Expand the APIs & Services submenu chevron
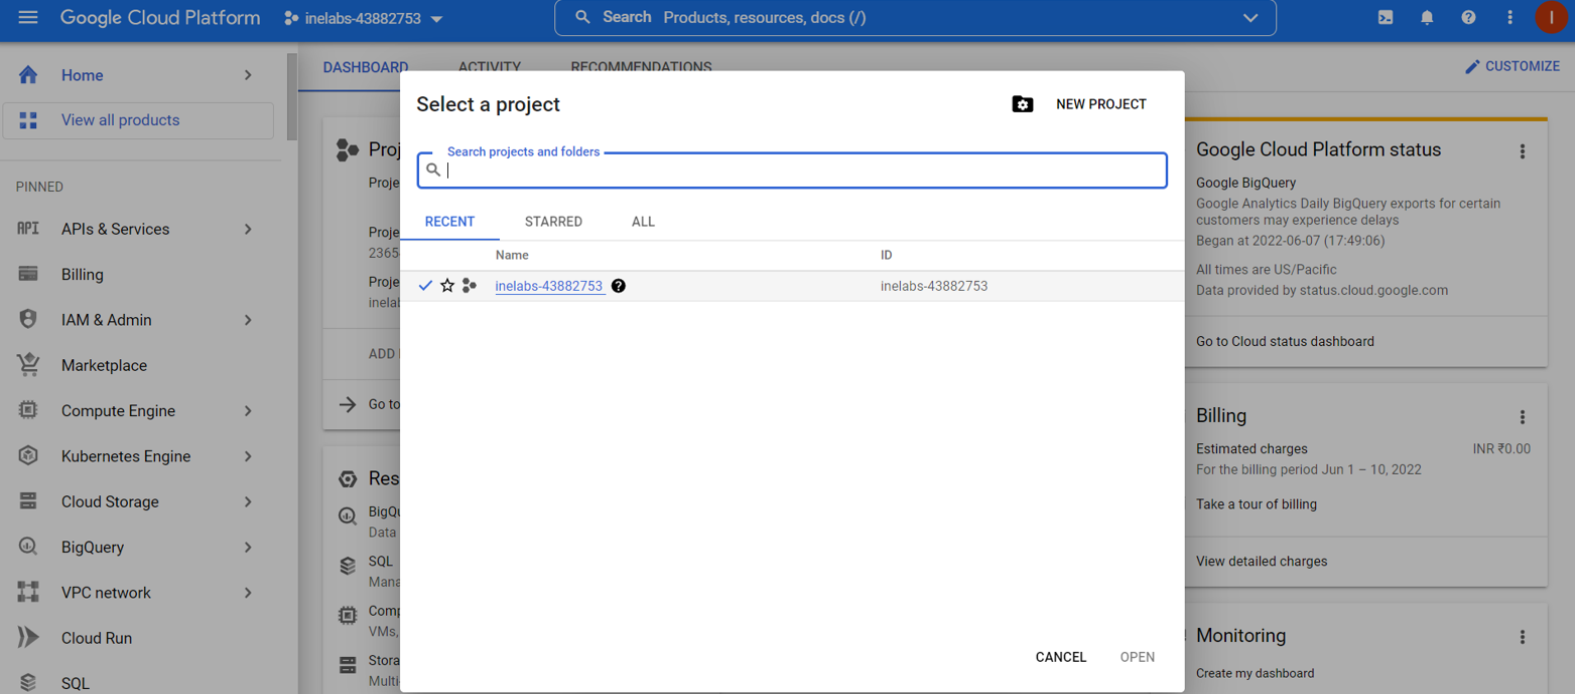1575x694 pixels. (248, 229)
